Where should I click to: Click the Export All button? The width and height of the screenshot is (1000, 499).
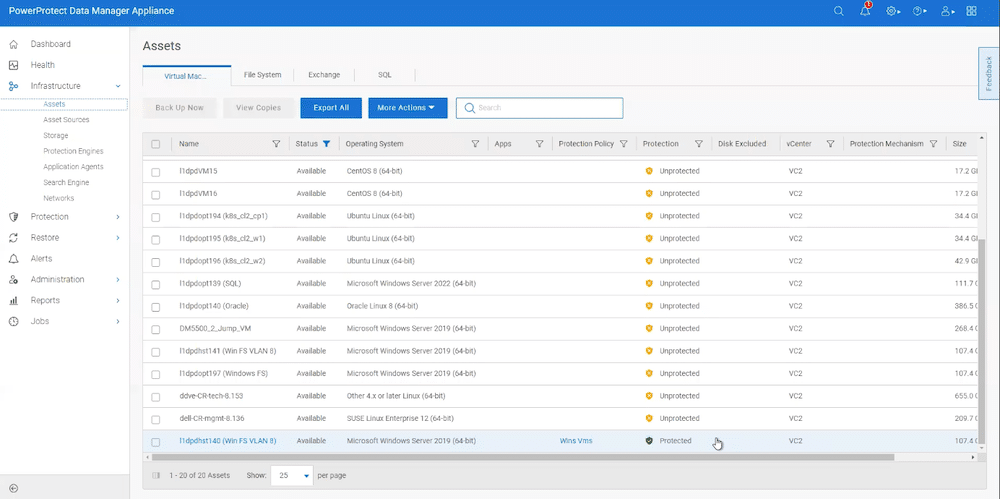tap(331, 108)
